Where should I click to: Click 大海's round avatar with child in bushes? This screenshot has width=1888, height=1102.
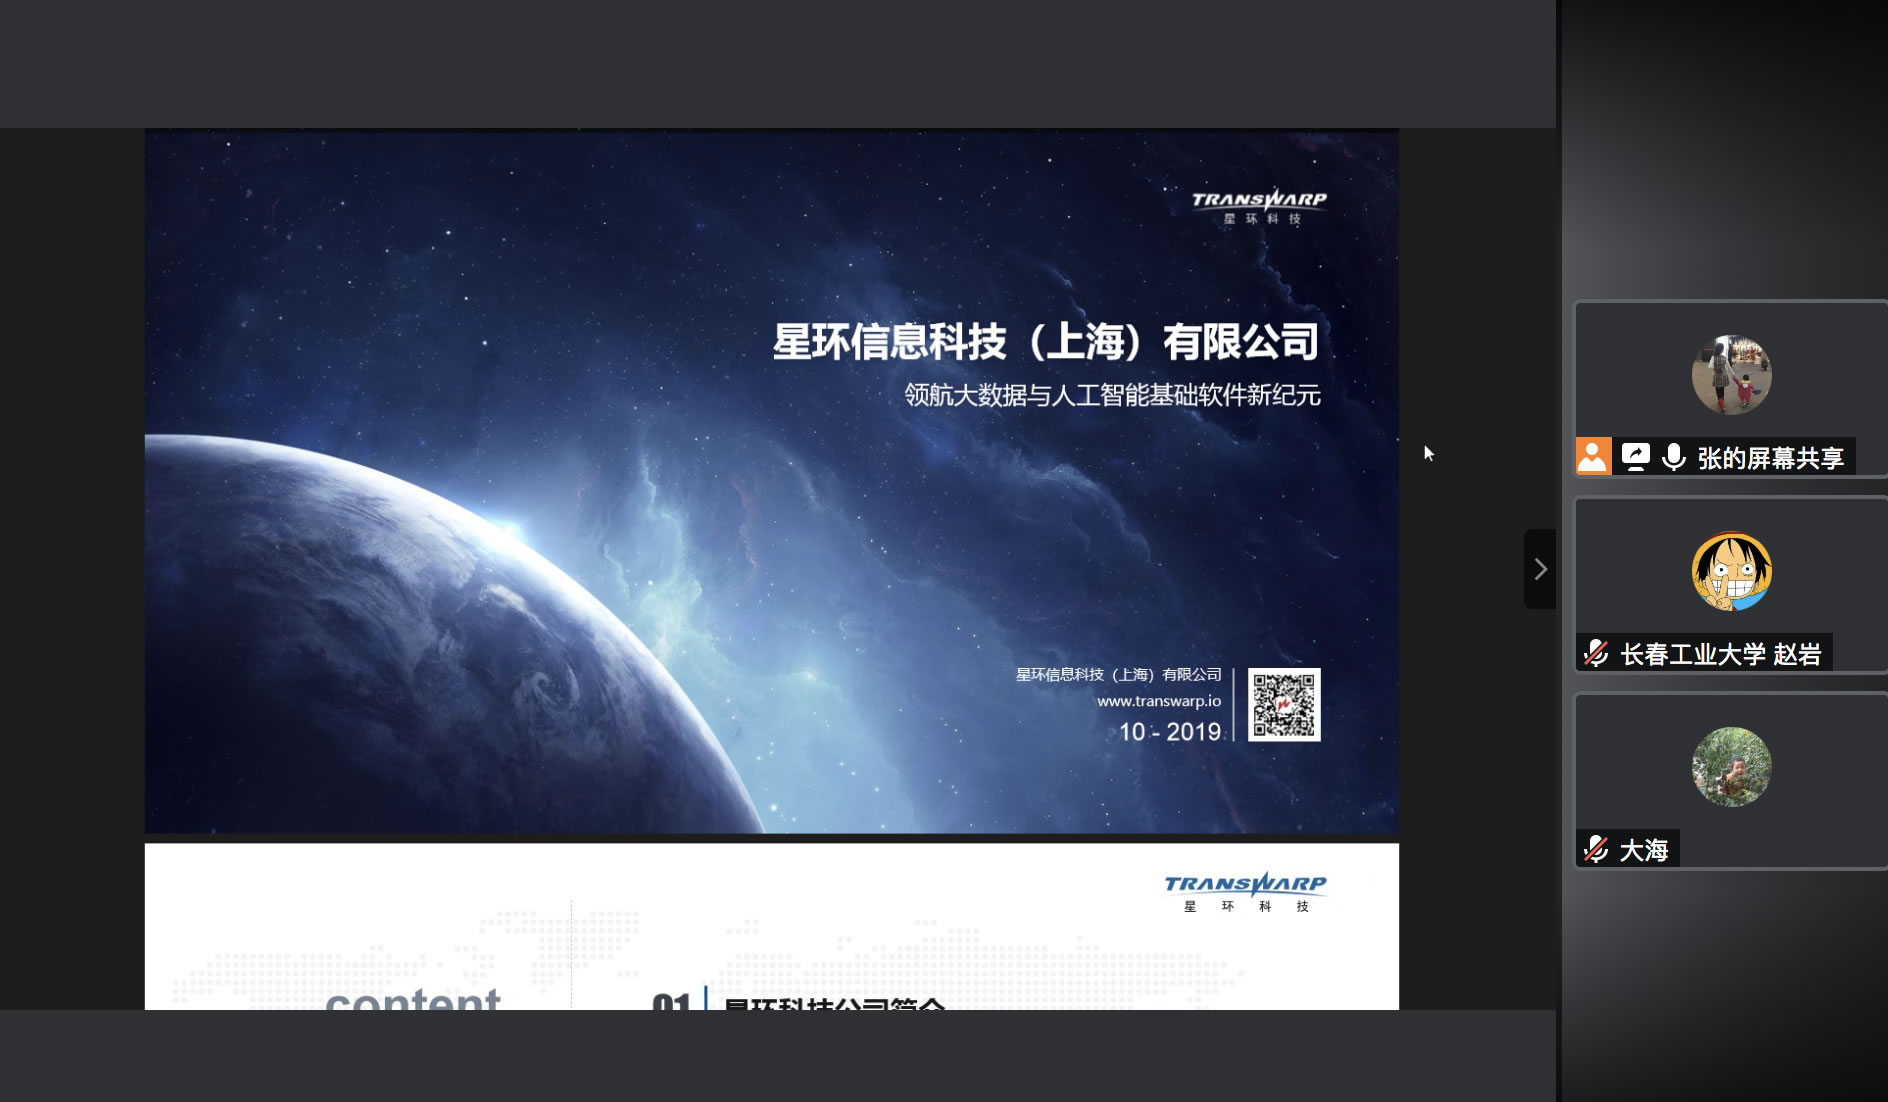click(1731, 767)
